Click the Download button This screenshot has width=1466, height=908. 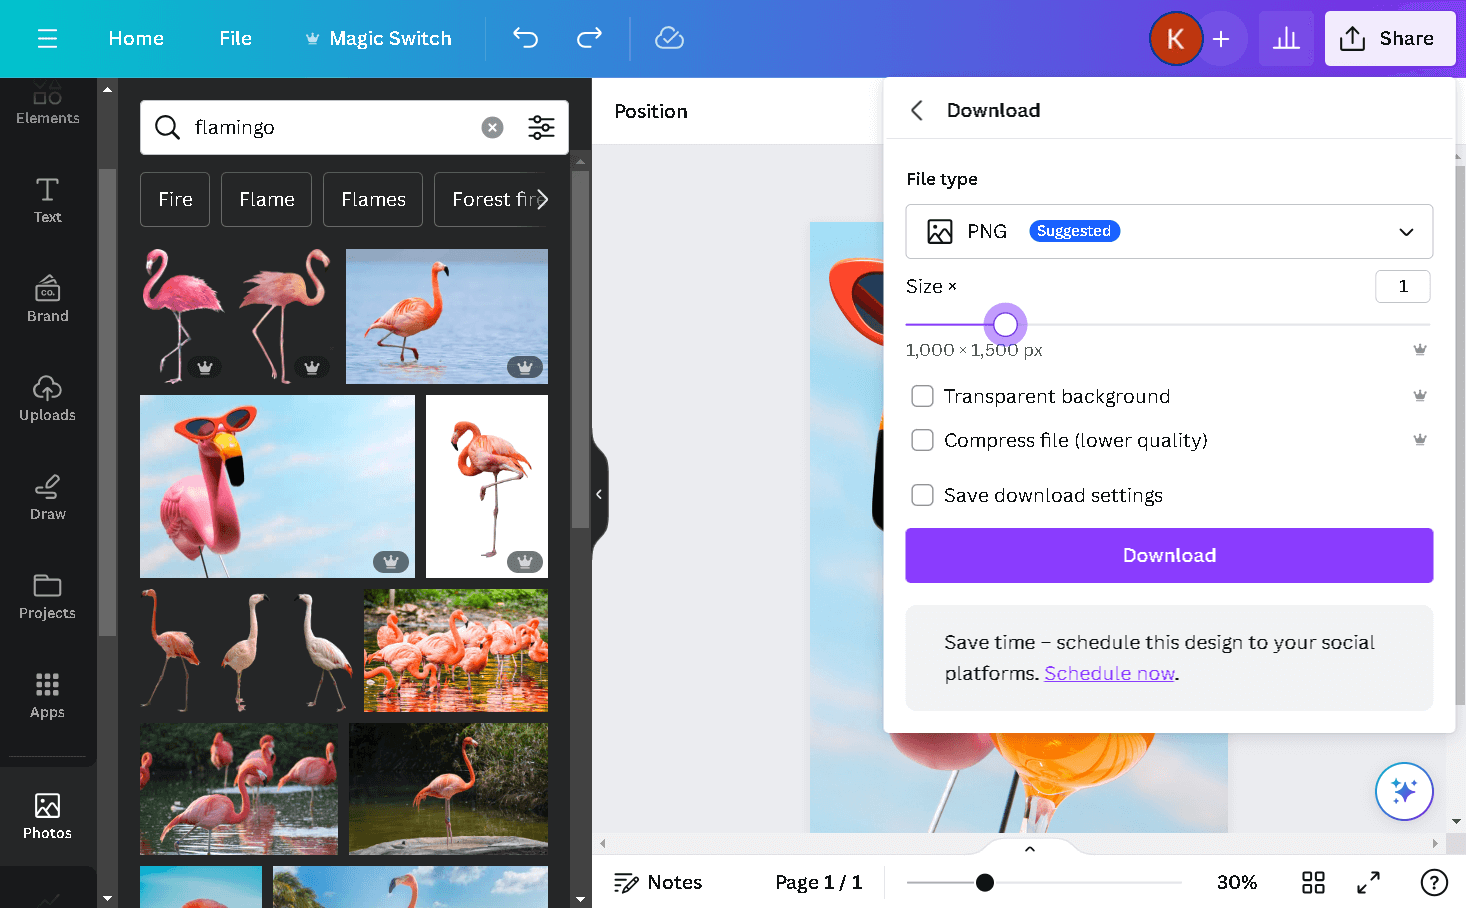[x=1168, y=555]
